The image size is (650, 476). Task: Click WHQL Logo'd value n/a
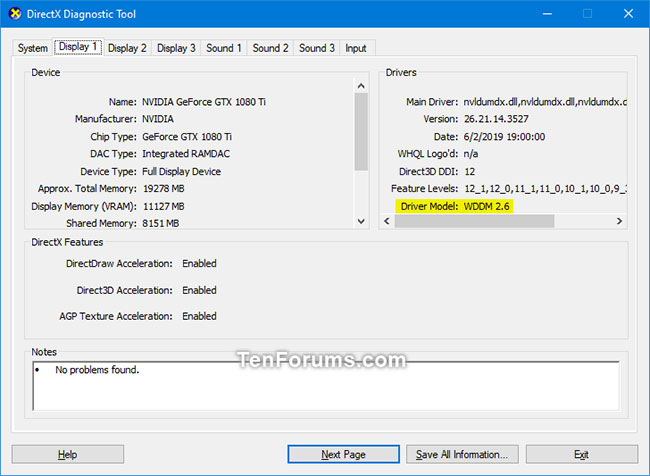click(471, 154)
